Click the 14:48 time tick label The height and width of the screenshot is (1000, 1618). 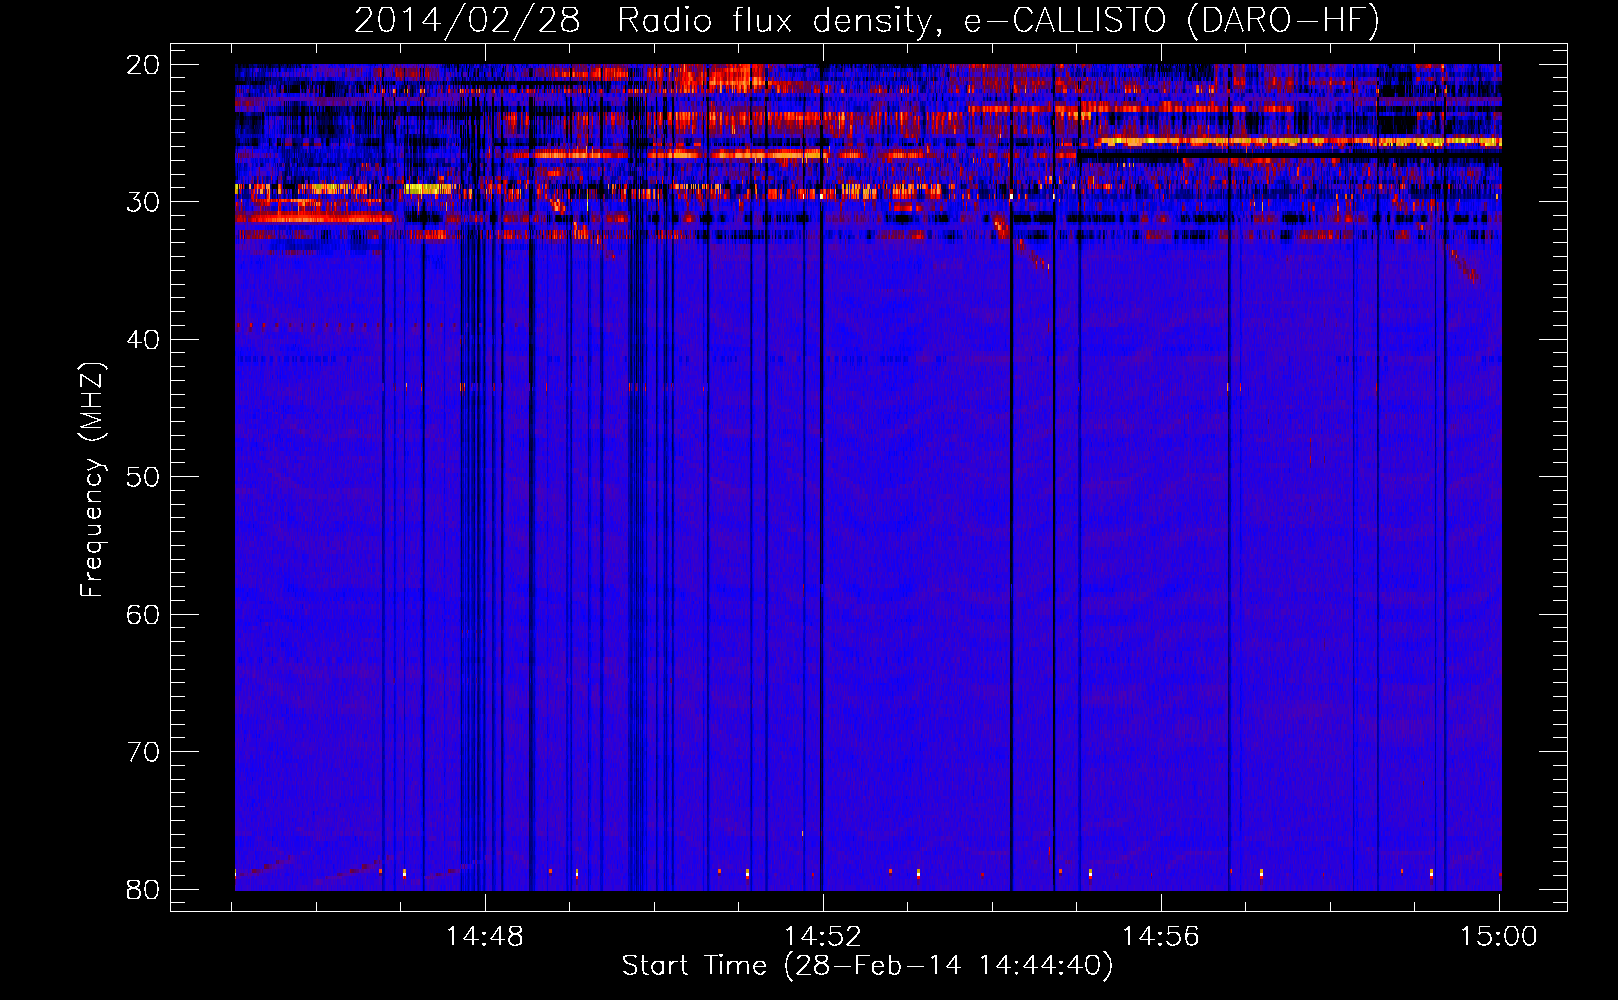point(485,937)
